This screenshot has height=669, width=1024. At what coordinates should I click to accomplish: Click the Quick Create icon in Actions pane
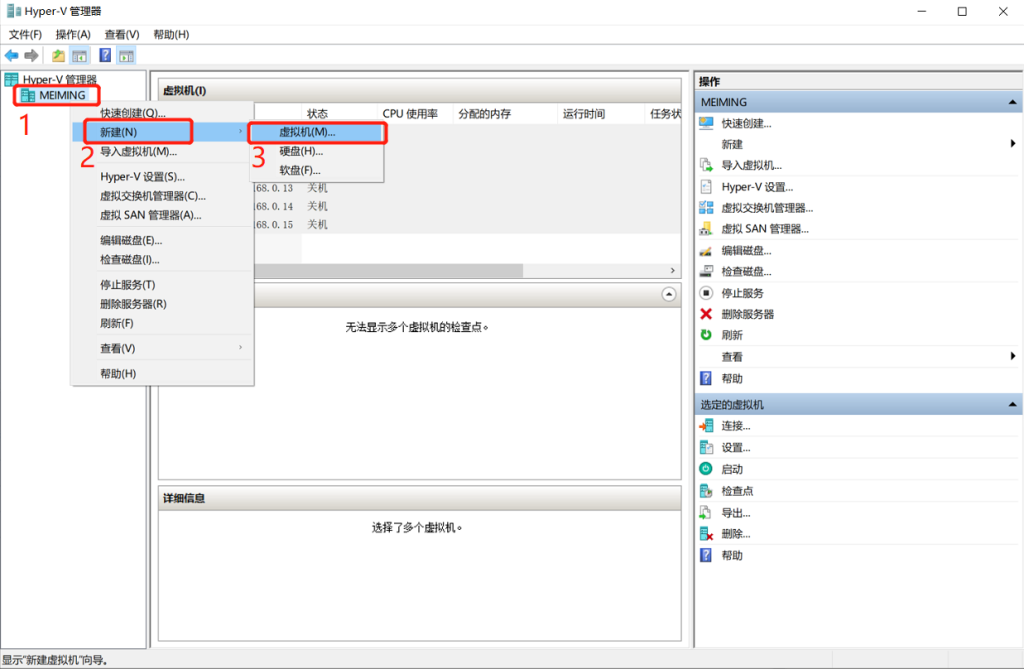(706, 123)
